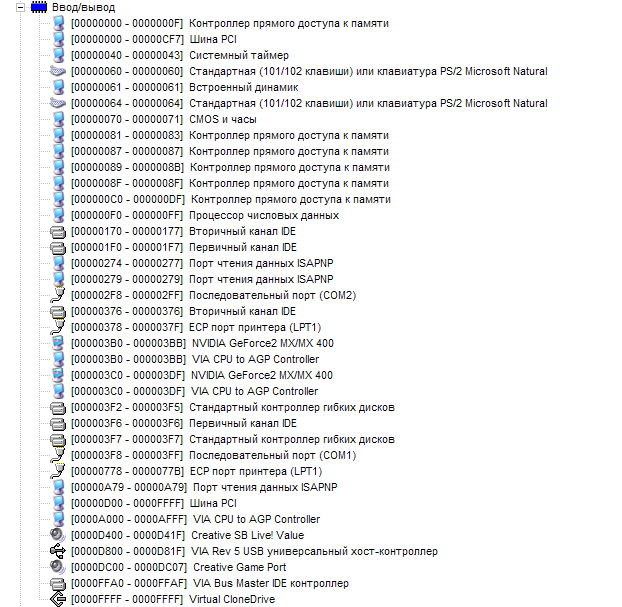Click the drive icon for floppy controller 000003F7
The image size is (622, 607).
(x=58, y=440)
